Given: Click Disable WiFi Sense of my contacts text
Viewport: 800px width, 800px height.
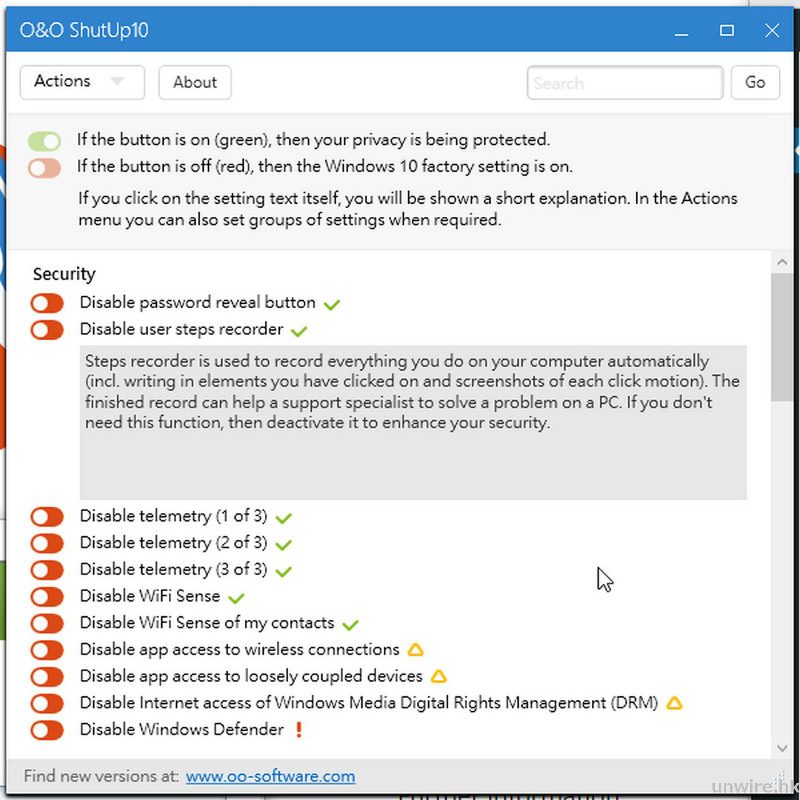Looking at the screenshot, I should tap(207, 622).
